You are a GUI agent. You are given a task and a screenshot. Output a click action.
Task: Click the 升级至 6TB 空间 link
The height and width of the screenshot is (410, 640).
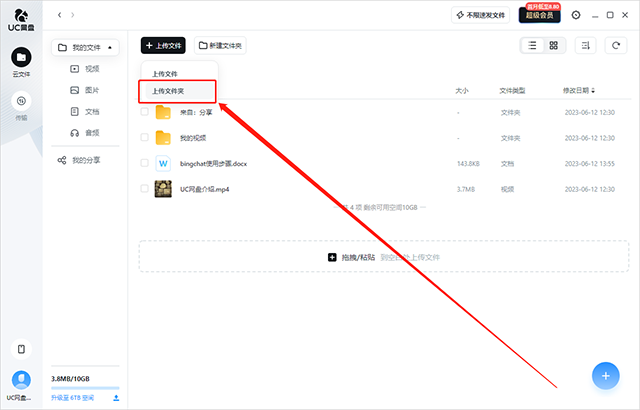pos(73,397)
